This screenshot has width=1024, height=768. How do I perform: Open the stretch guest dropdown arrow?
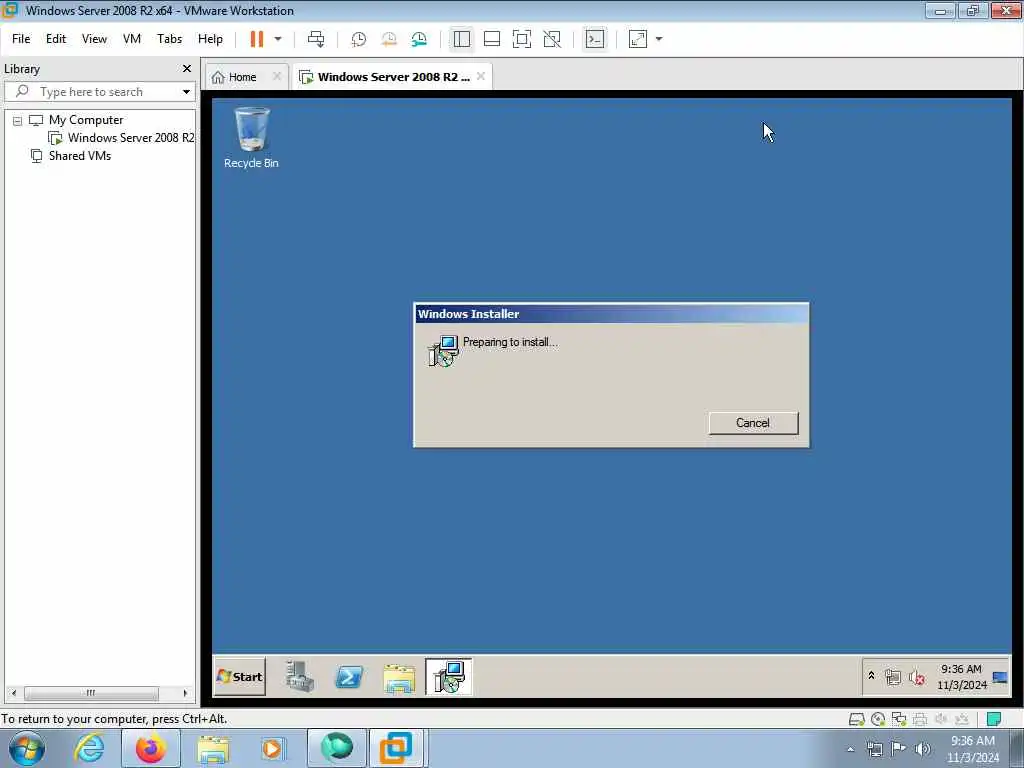point(659,39)
